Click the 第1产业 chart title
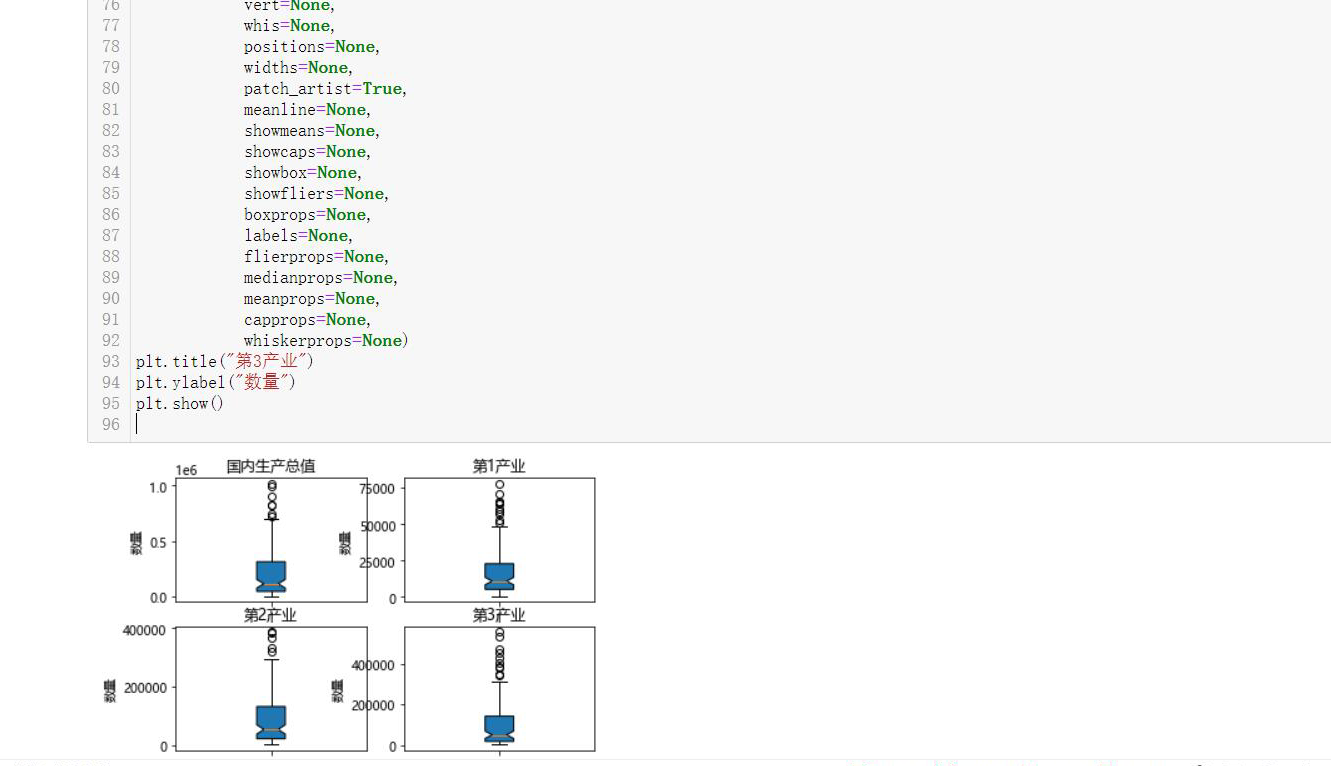Screen dimensions: 1331x766 (499, 466)
